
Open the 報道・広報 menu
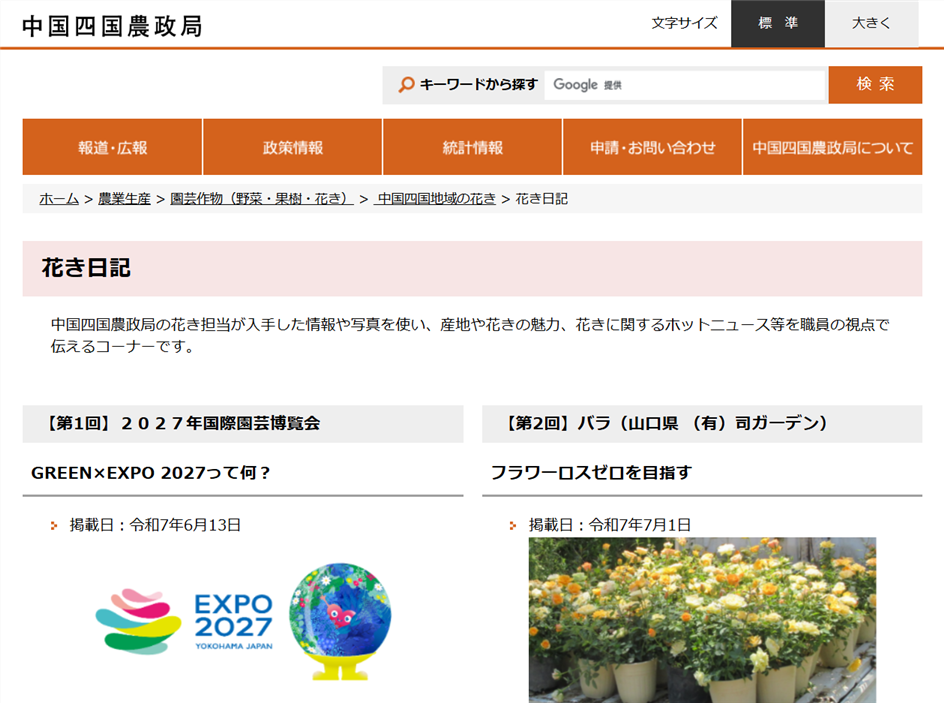pyautogui.click(x=112, y=147)
